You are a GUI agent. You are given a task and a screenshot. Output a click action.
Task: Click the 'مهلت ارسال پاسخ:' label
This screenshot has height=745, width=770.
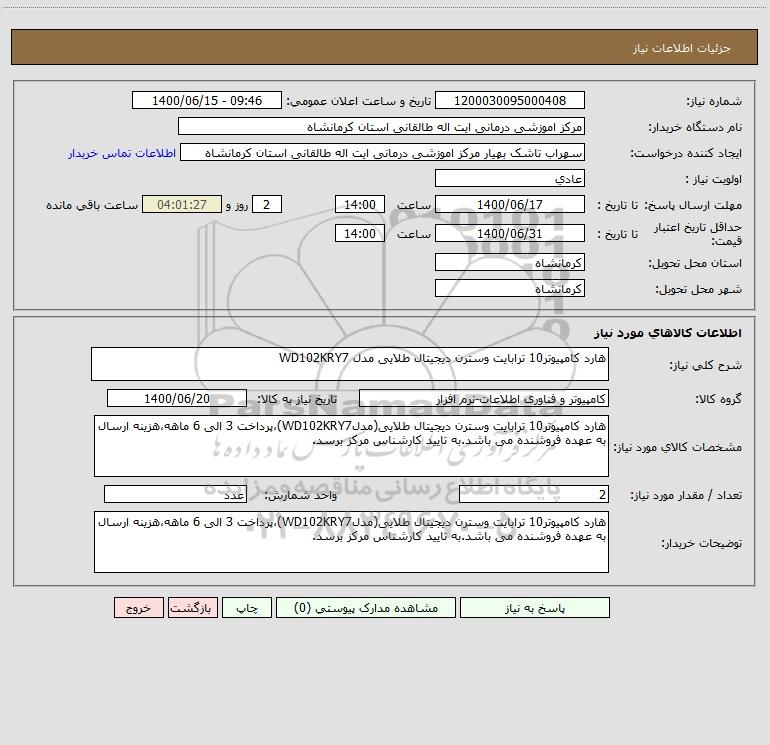coord(693,205)
